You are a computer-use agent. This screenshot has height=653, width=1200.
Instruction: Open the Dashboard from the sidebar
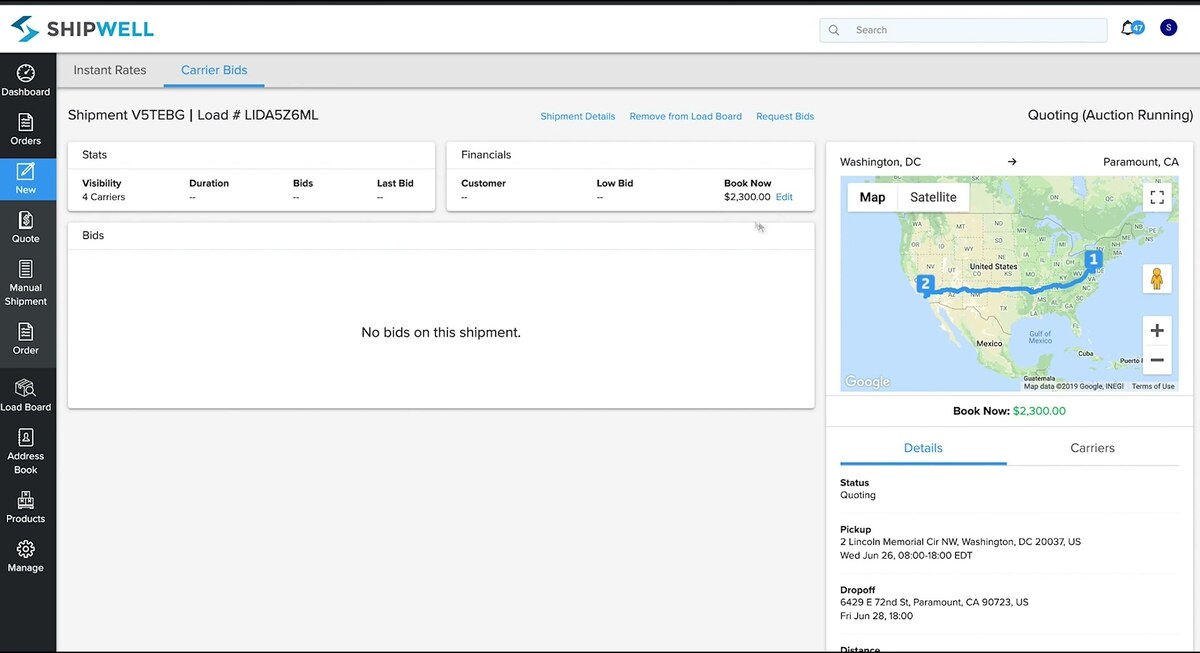(x=26, y=81)
